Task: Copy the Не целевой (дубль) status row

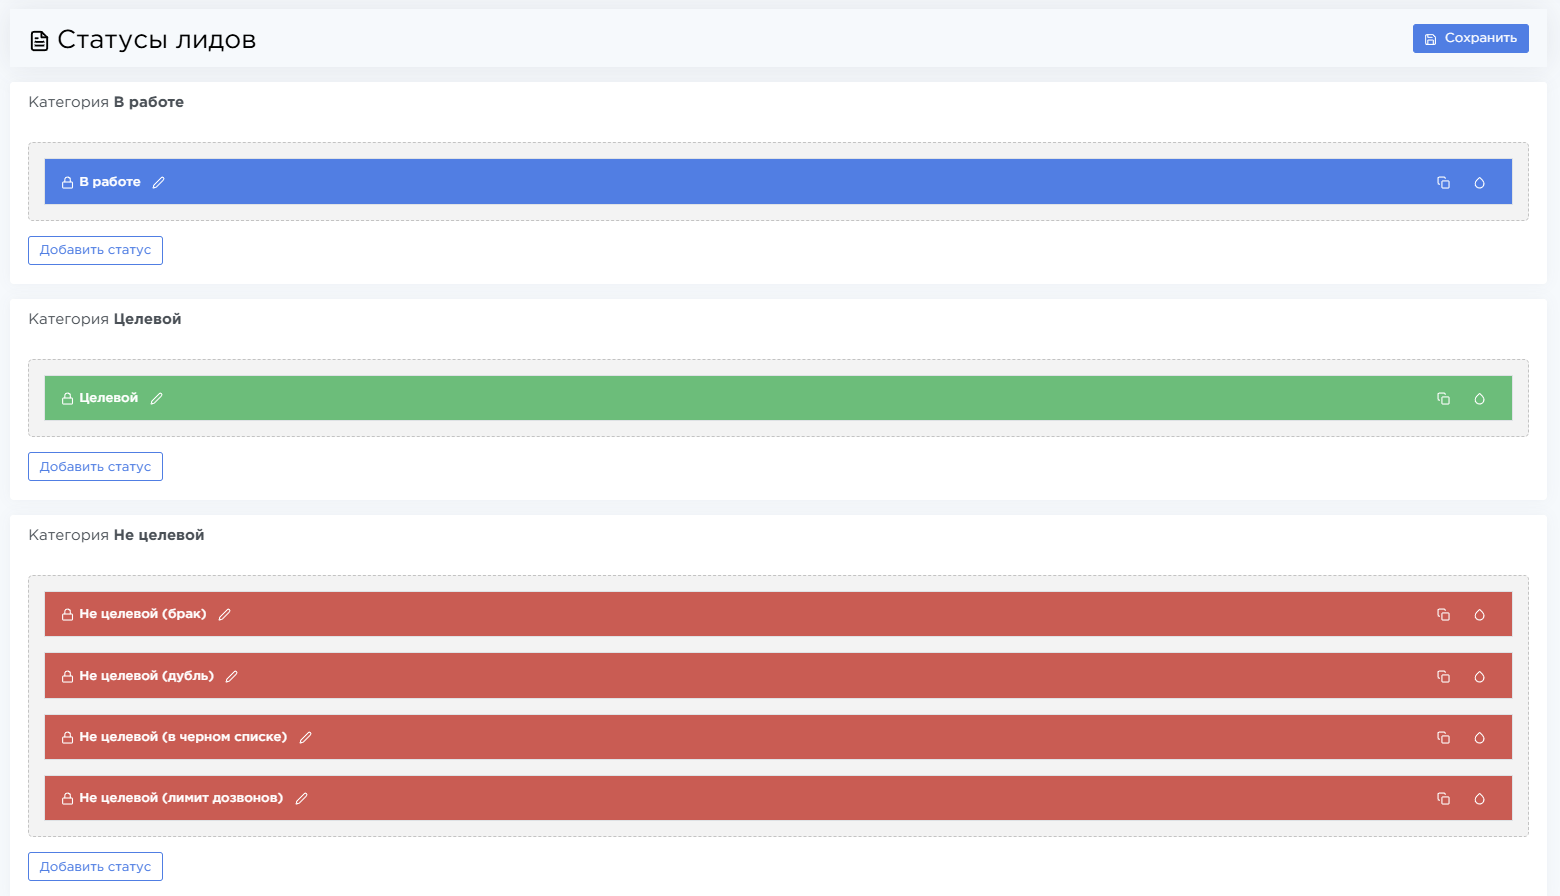Action: tap(1443, 676)
